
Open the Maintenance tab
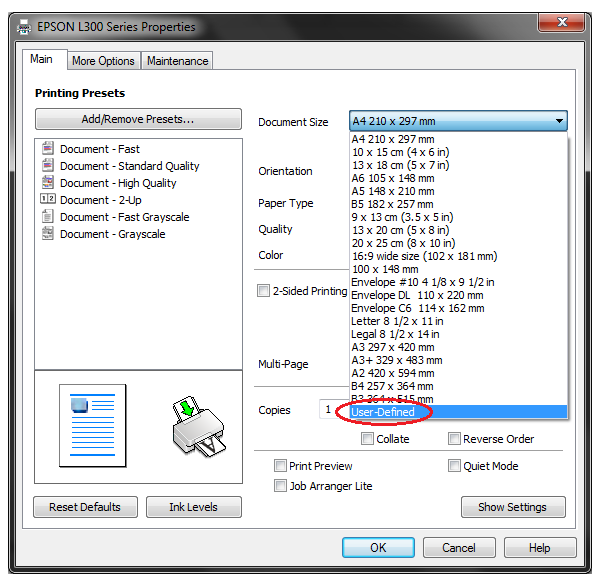coord(177,61)
